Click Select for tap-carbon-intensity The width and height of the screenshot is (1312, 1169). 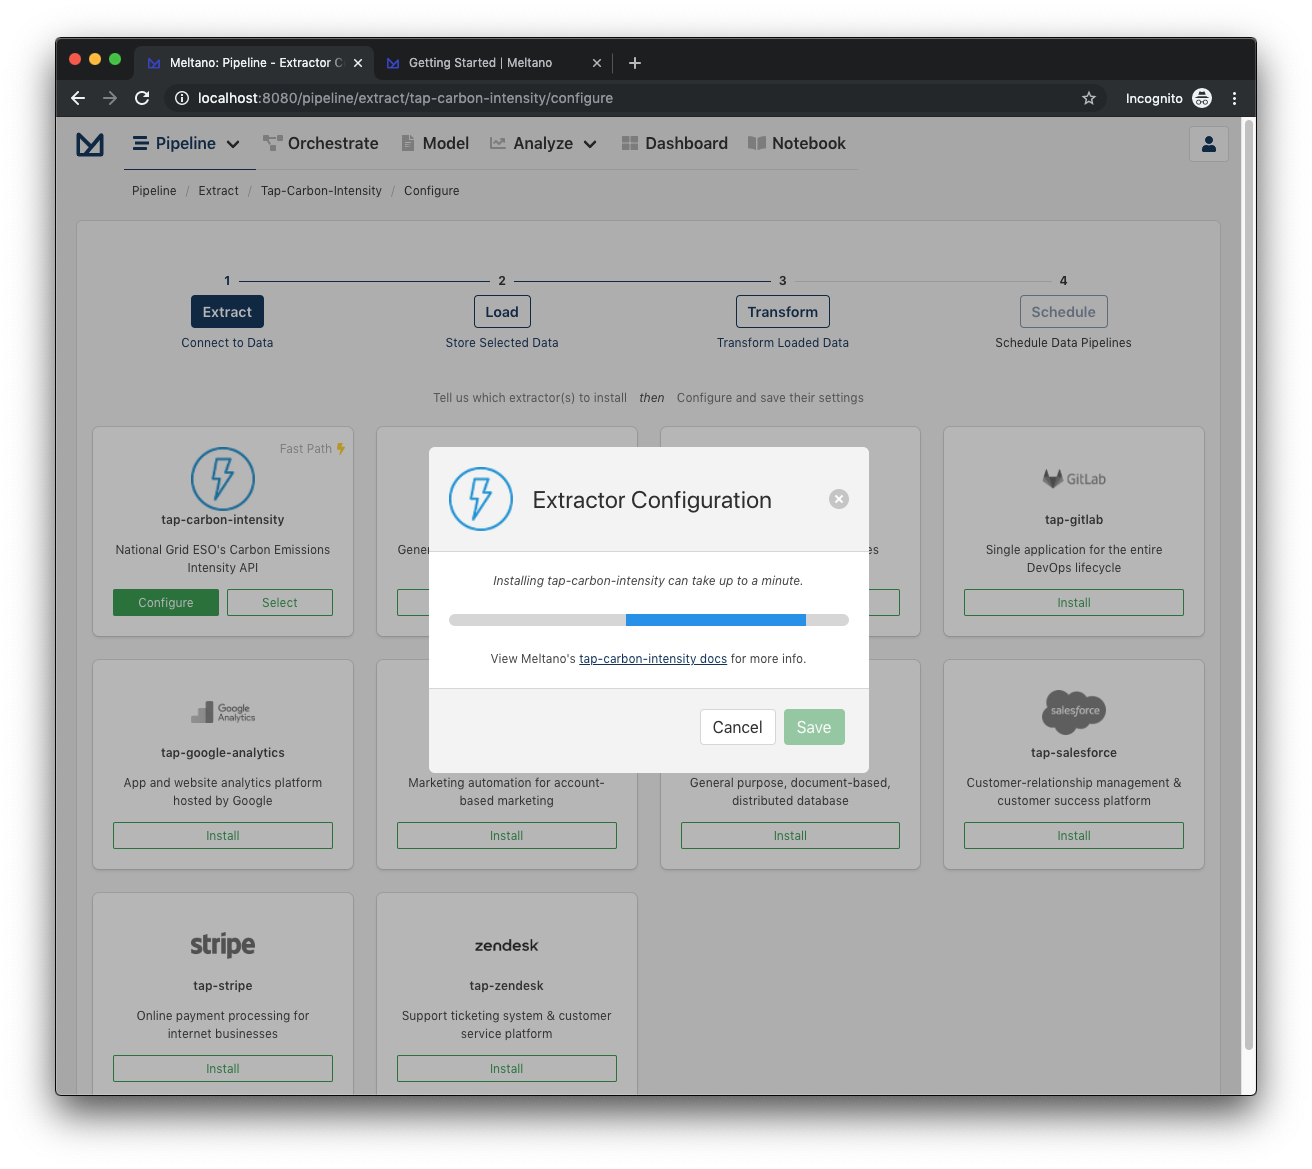280,603
